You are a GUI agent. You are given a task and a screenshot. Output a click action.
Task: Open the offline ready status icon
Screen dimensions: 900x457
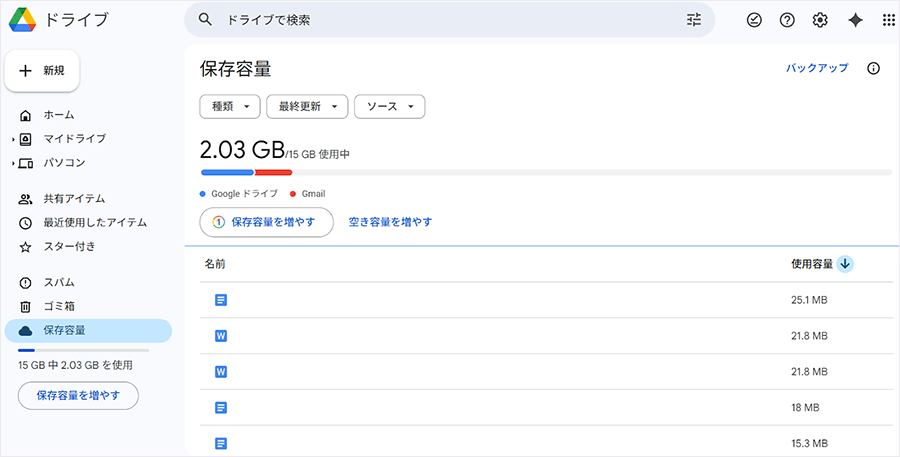755,20
